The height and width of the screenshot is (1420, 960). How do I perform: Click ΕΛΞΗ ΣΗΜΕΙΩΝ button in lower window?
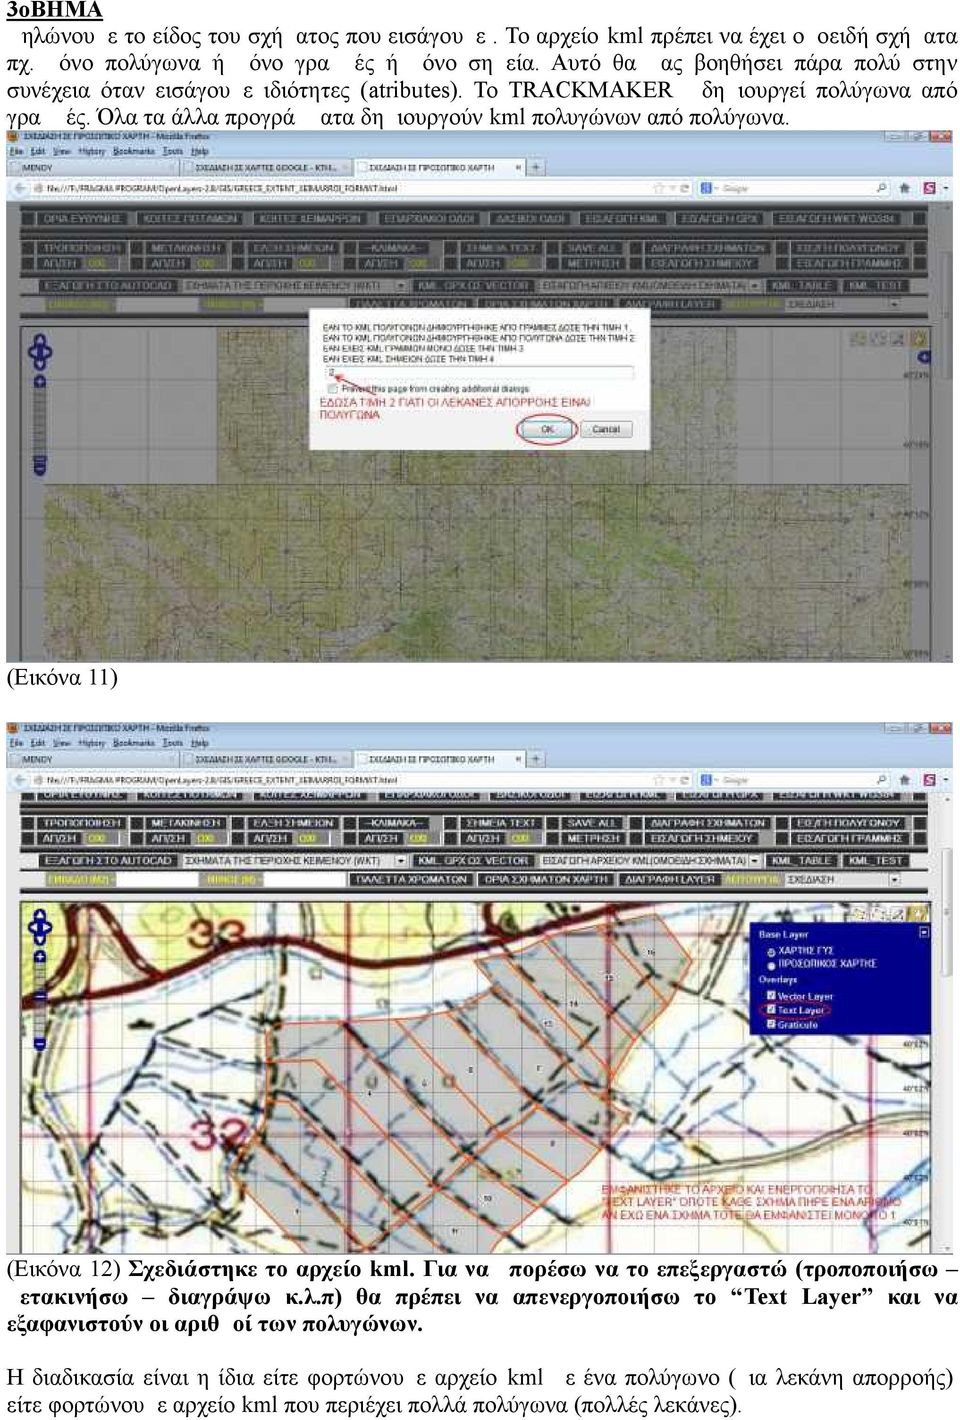293,823
